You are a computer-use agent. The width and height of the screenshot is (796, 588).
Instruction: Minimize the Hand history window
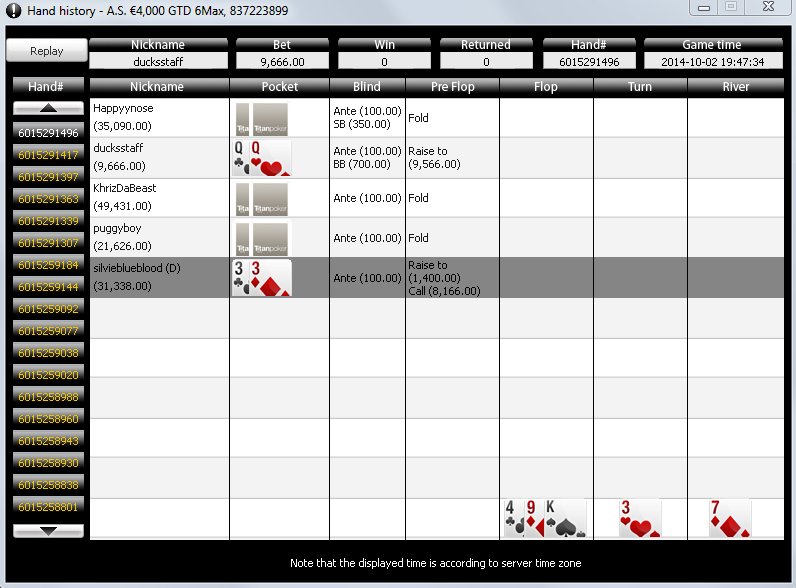click(704, 7)
